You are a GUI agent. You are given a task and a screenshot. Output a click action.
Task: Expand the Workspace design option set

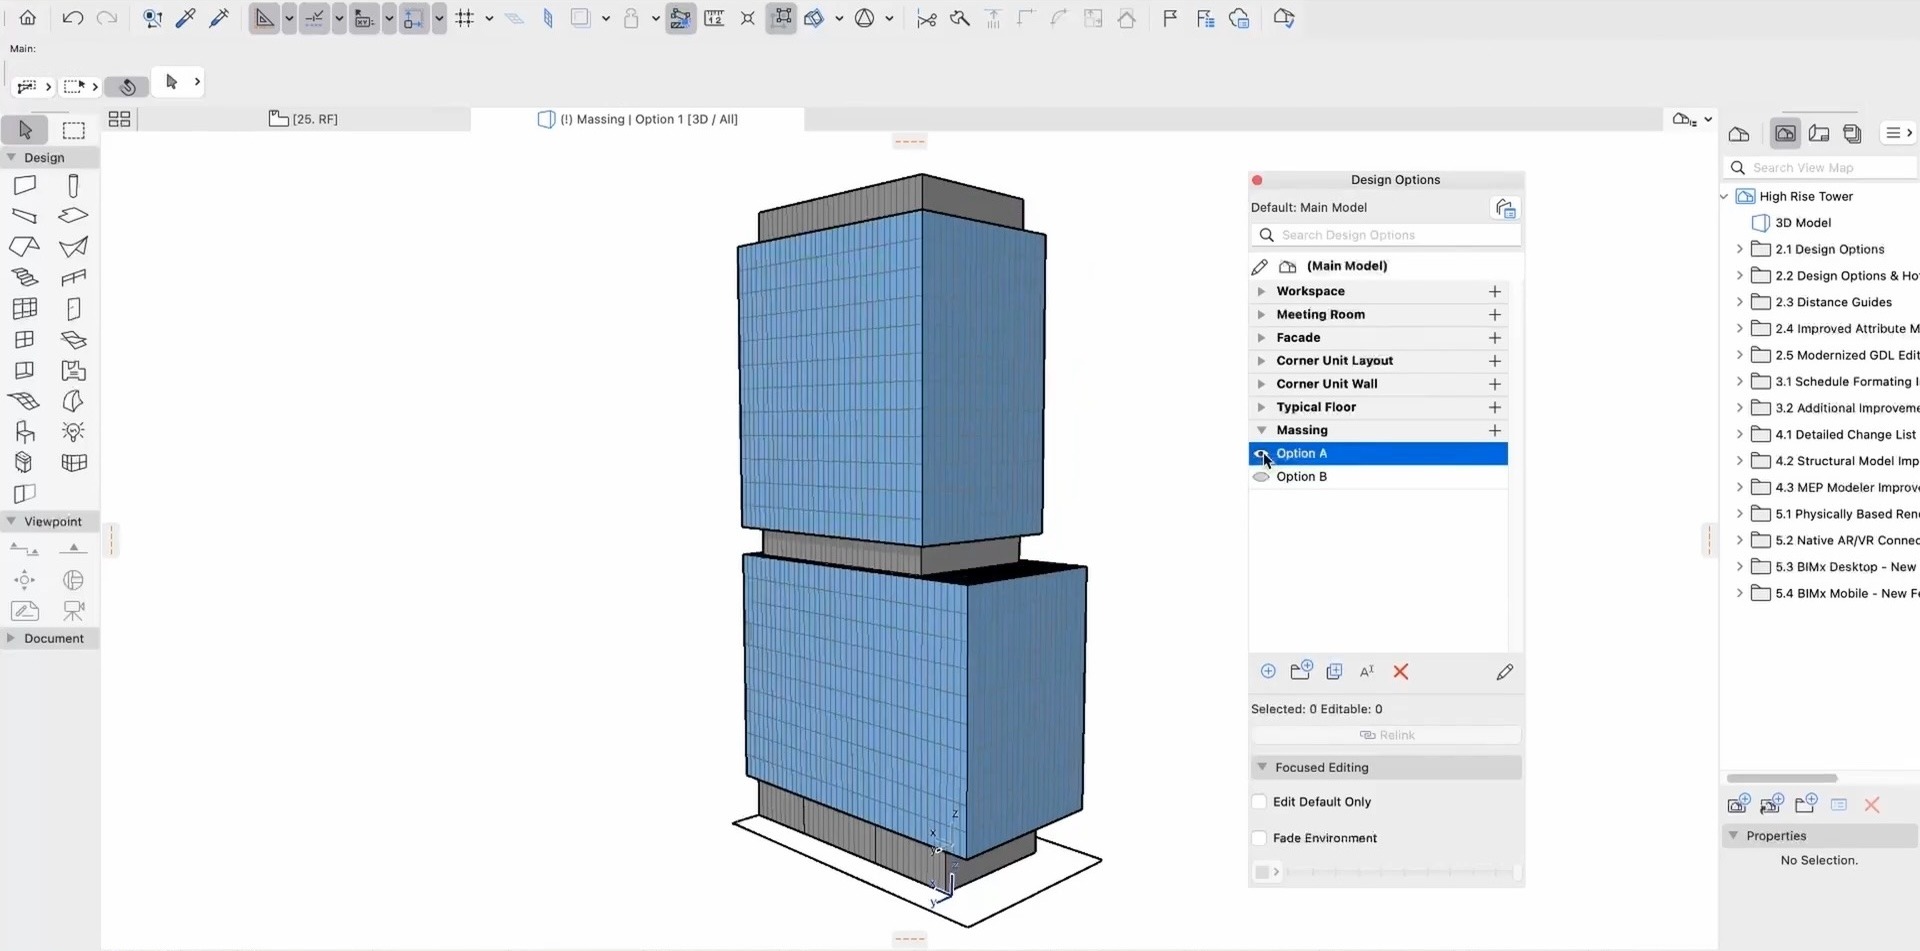pyautogui.click(x=1261, y=291)
